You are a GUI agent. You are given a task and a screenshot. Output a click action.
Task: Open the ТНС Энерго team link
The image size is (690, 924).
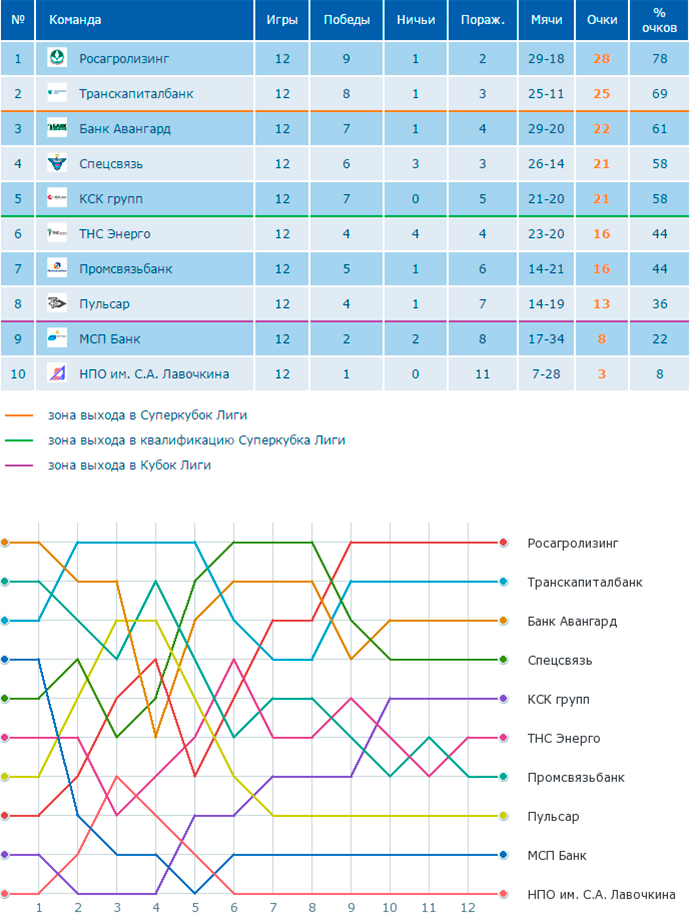coord(115,234)
